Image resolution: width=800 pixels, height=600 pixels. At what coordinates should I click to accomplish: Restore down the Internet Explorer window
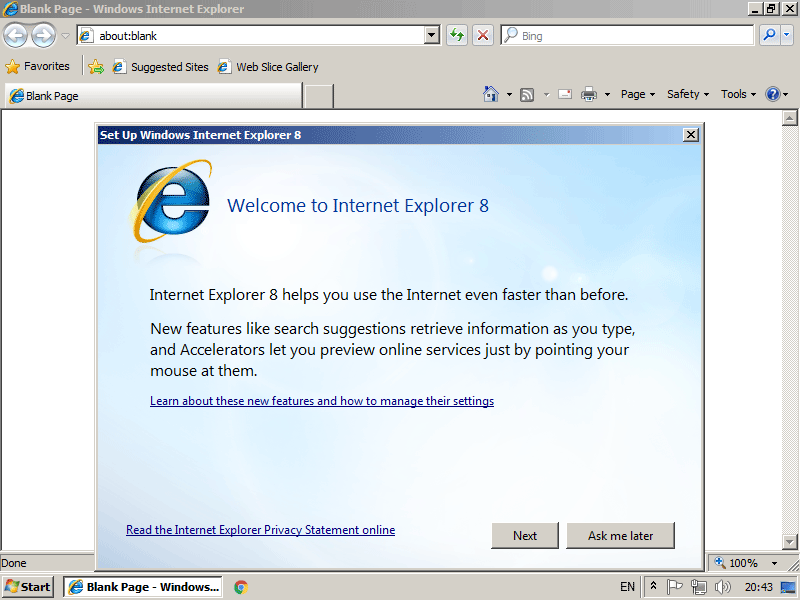point(770,9)
